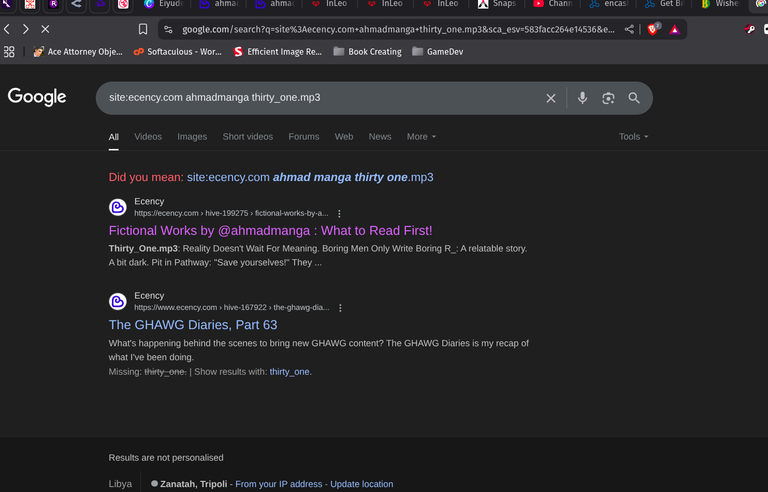Open the Brave Shields lion icon
This screenshot has height=492, width=768.
[653, 29]
